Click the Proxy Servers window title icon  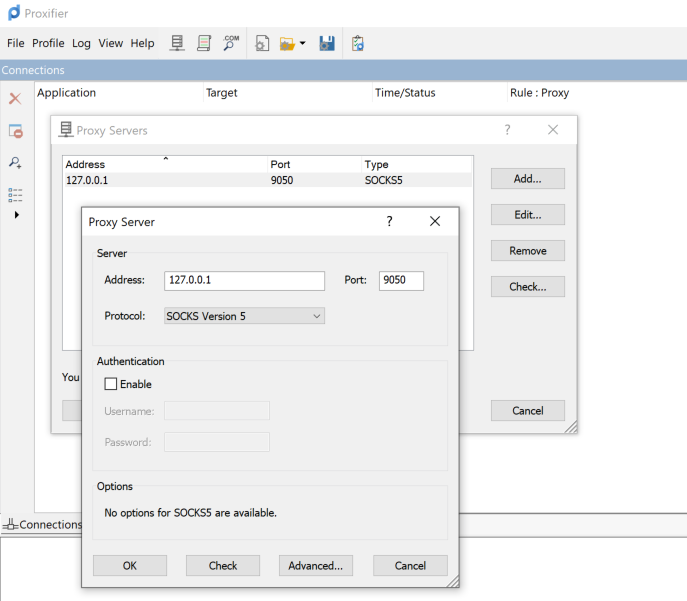(x=66, y=130)
